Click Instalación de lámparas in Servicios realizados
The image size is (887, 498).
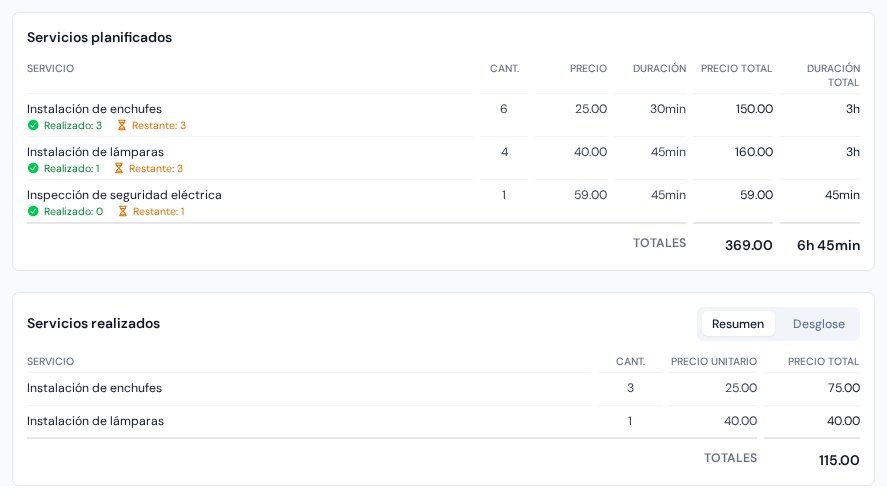click(x=96, y=421)
